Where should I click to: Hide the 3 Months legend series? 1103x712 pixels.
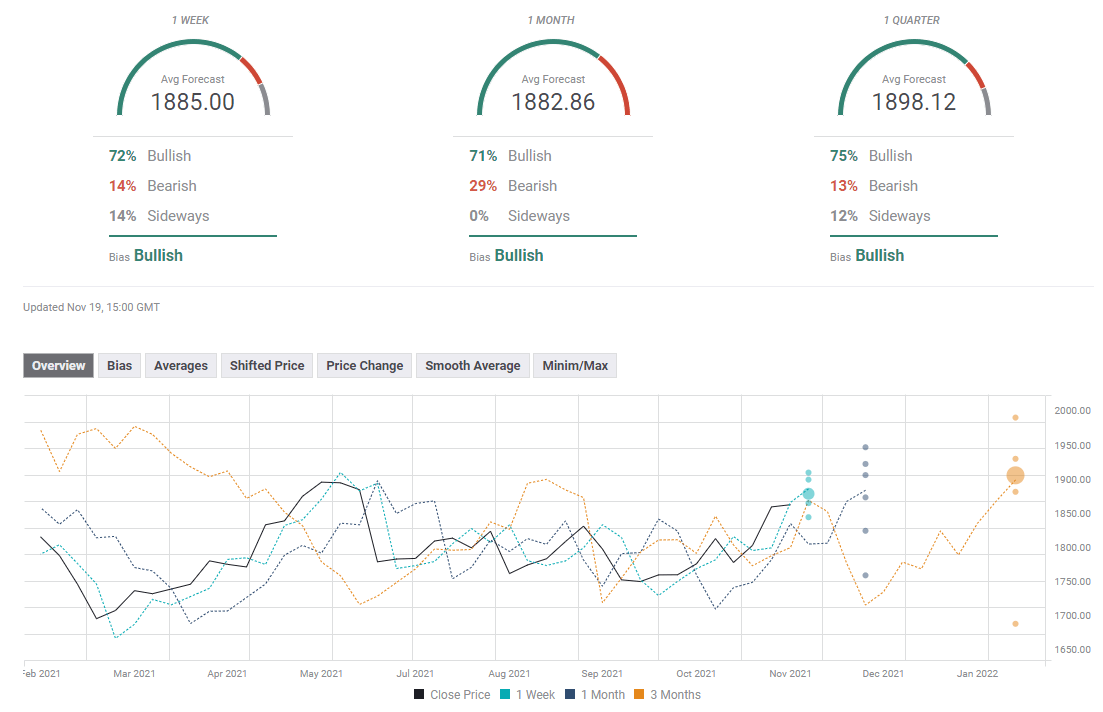(670, 695)
